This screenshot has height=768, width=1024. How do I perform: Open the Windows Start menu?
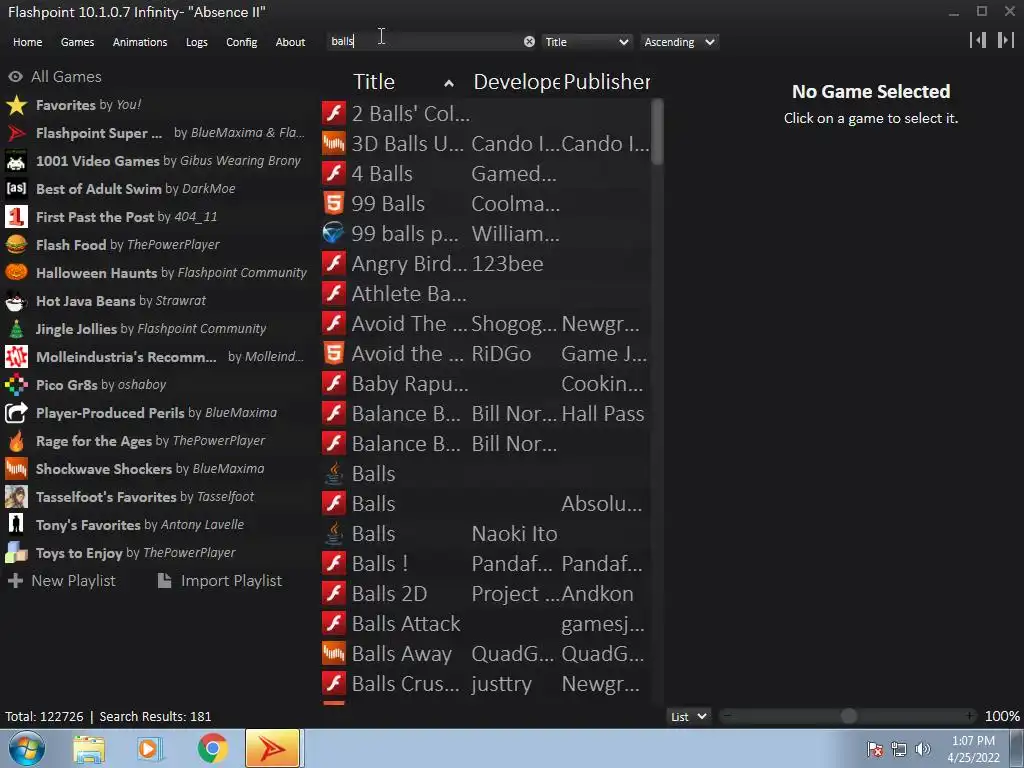pos(26,748)
